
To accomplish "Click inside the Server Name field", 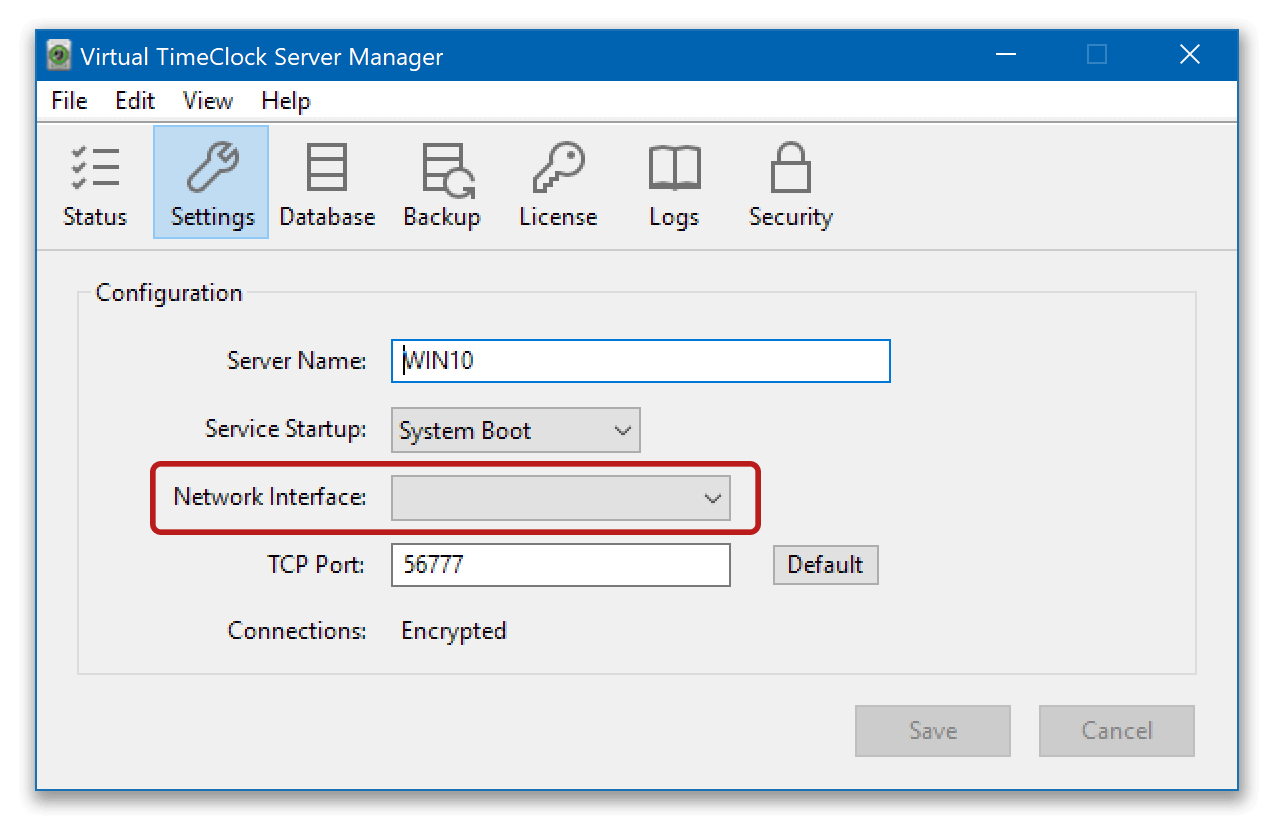I will click(640, 361).
